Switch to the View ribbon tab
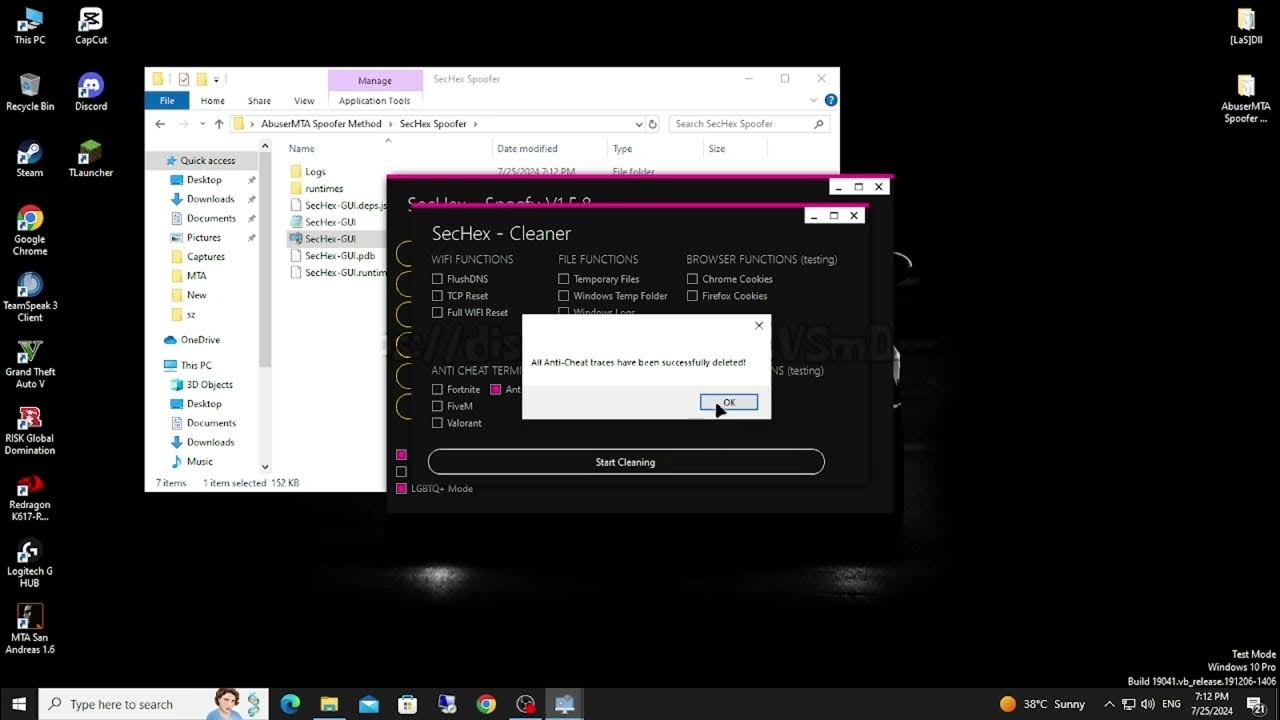1280x720 pixels. click(x=304, y=101)
